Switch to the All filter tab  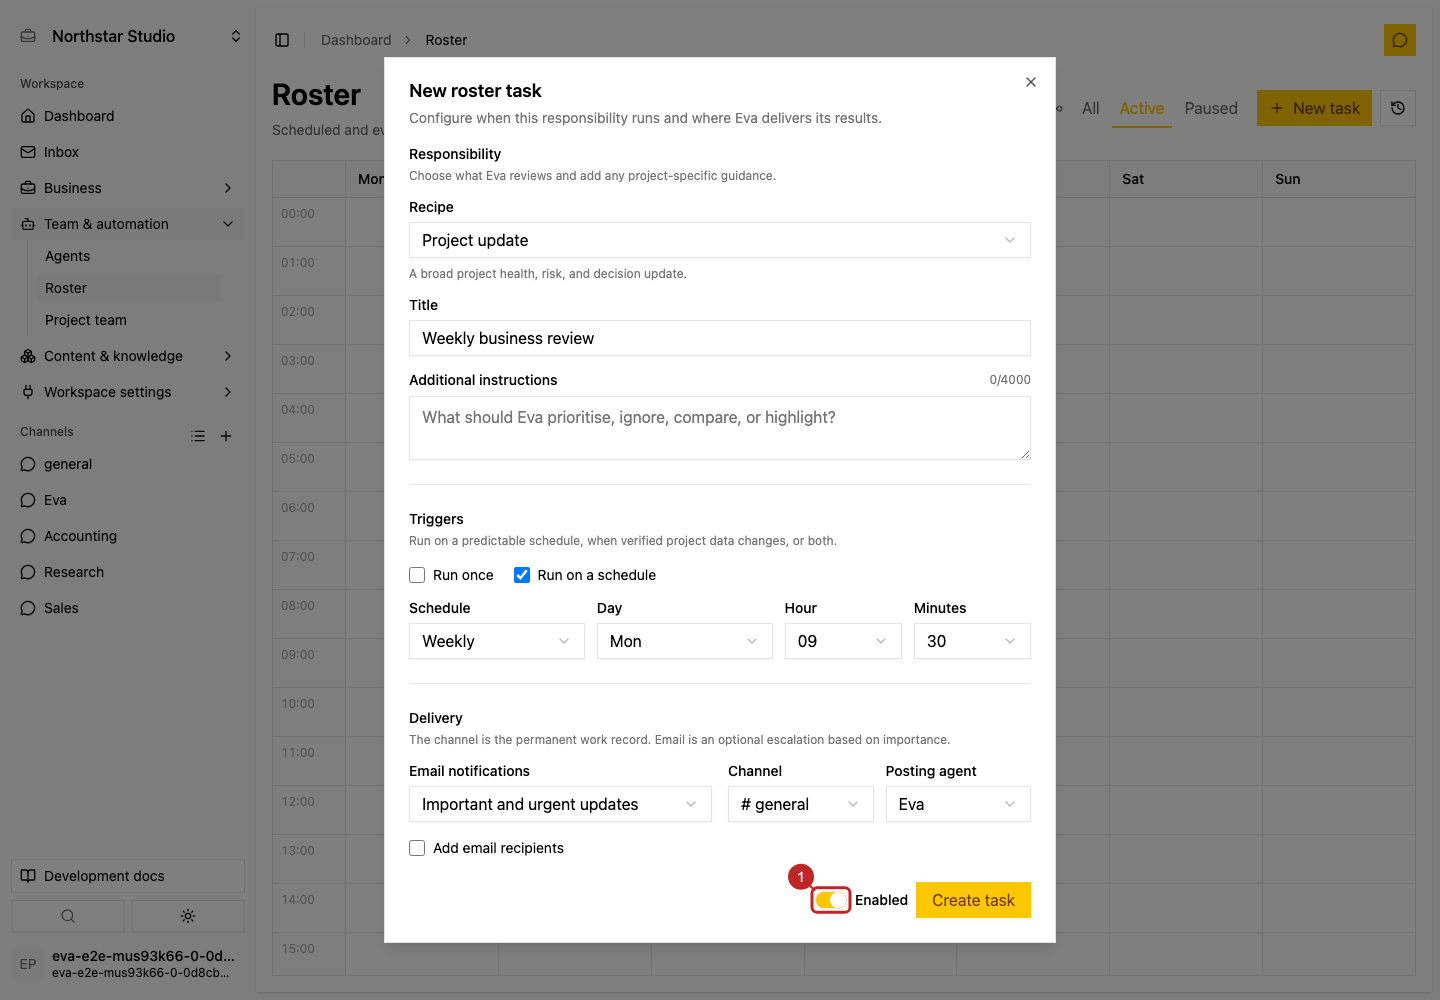(x=1091, y=108)
